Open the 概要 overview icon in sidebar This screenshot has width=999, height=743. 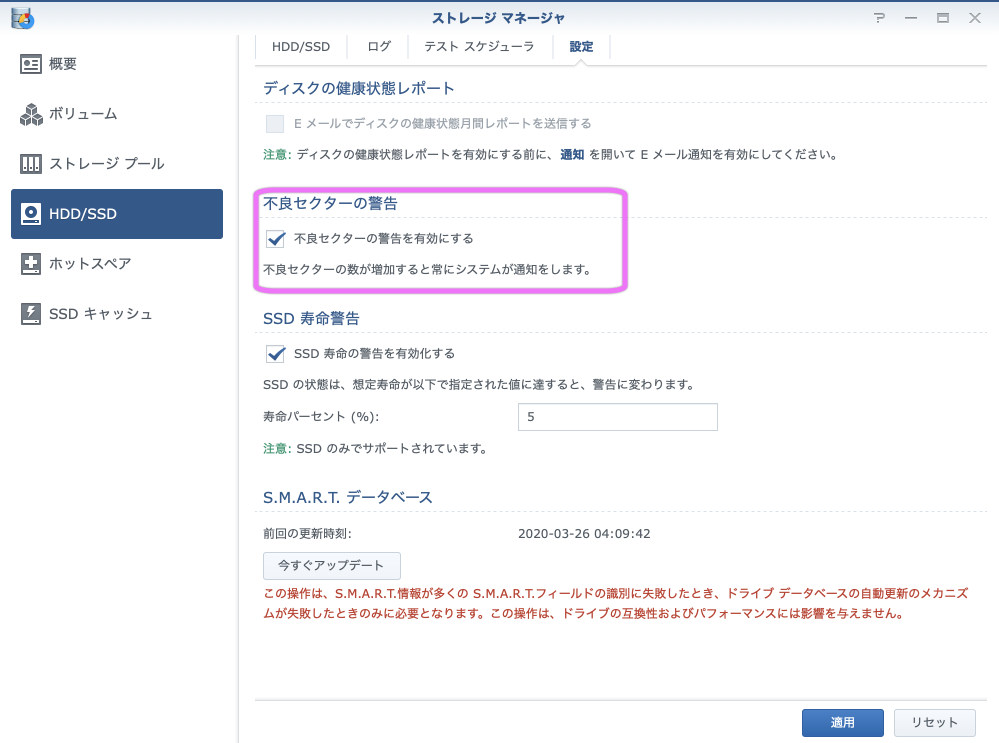[x=31, y=64]
